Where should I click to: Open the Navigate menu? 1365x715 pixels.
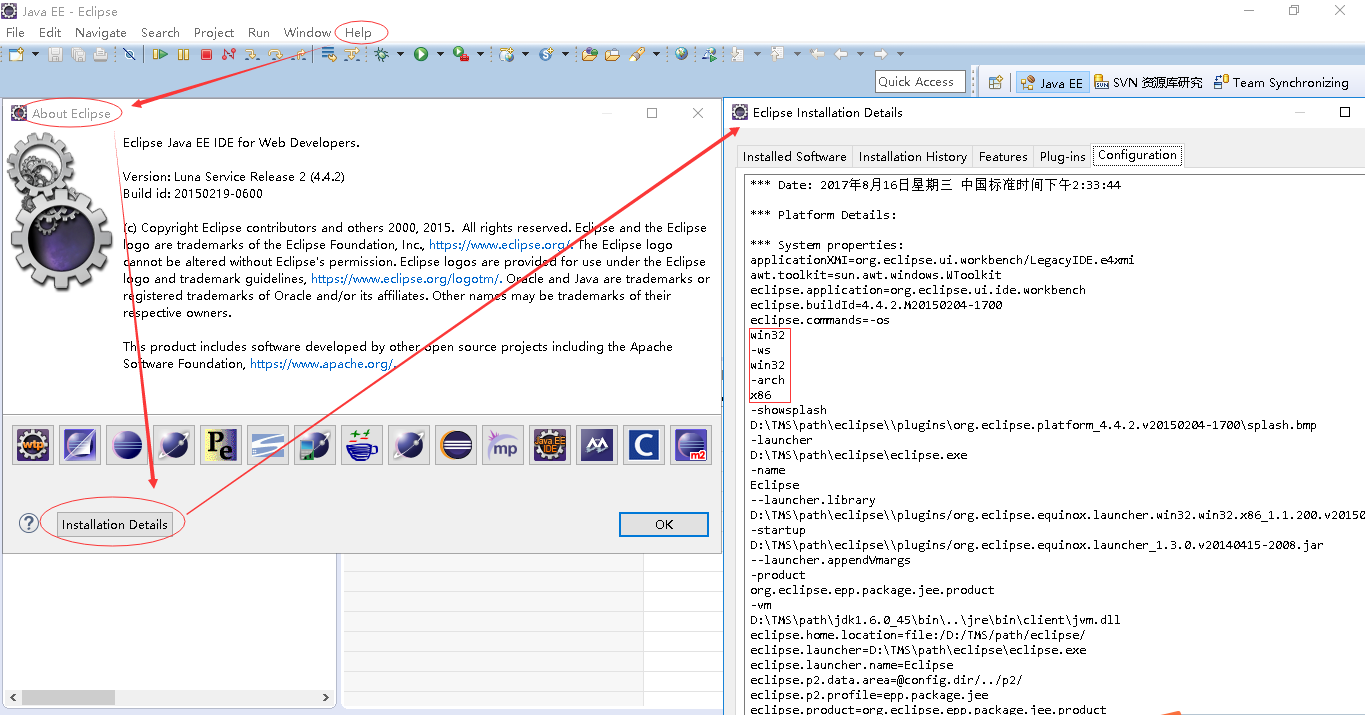(x=101, y=33)
